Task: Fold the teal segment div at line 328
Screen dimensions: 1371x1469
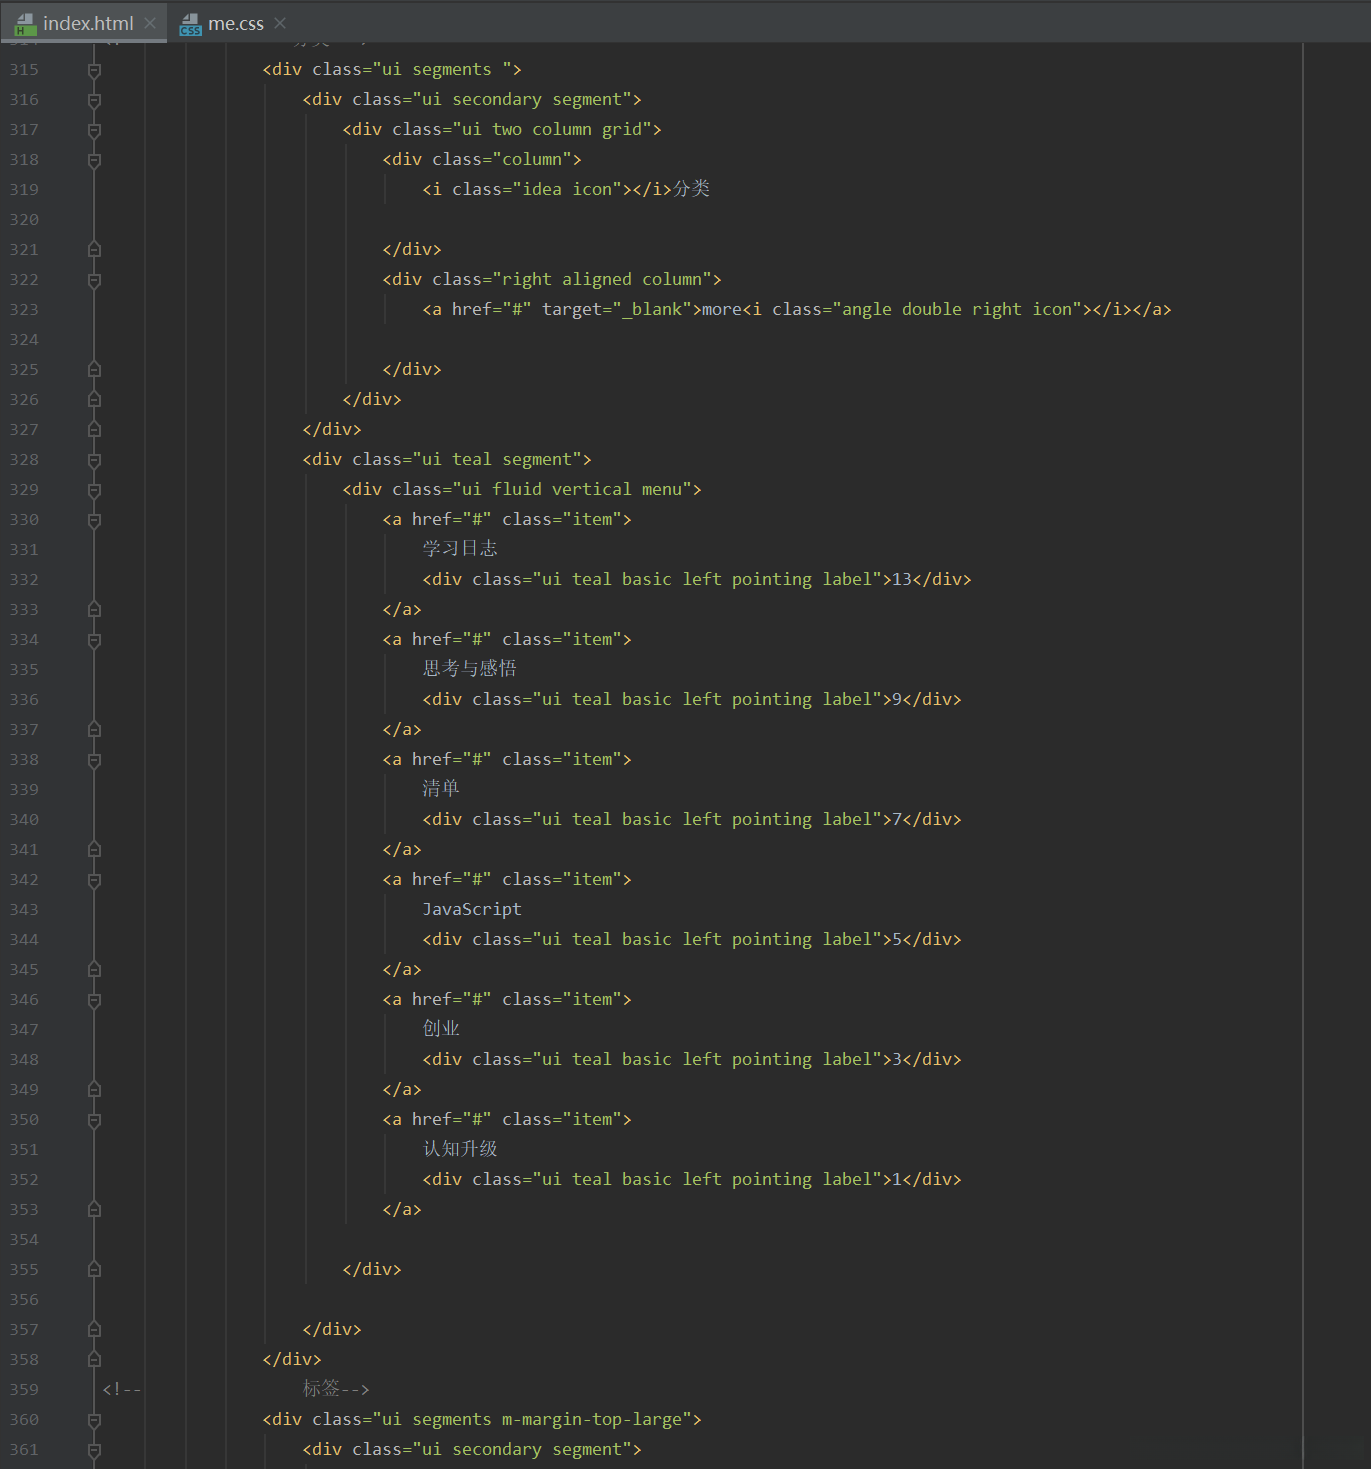Action: (94, 460)
